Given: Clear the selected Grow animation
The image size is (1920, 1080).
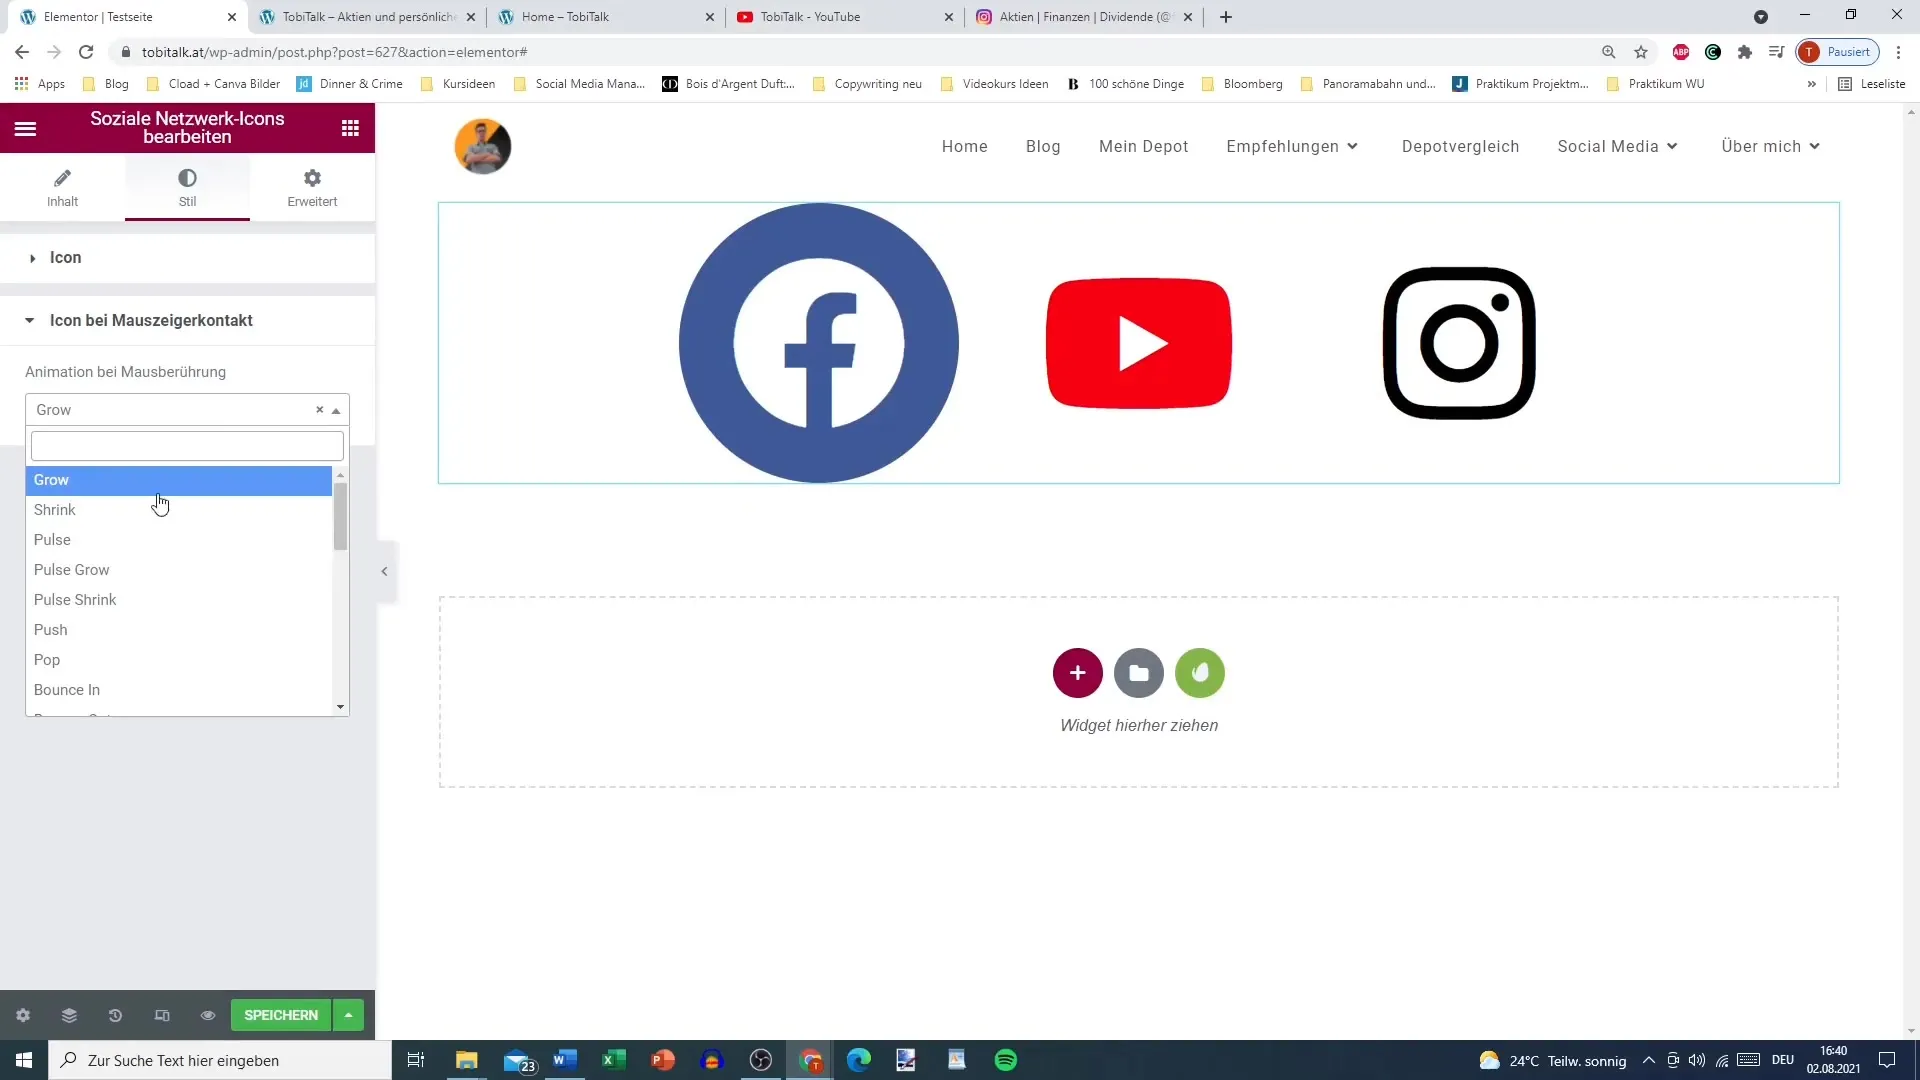Looking at the screenshot, I should pos(320,410).
